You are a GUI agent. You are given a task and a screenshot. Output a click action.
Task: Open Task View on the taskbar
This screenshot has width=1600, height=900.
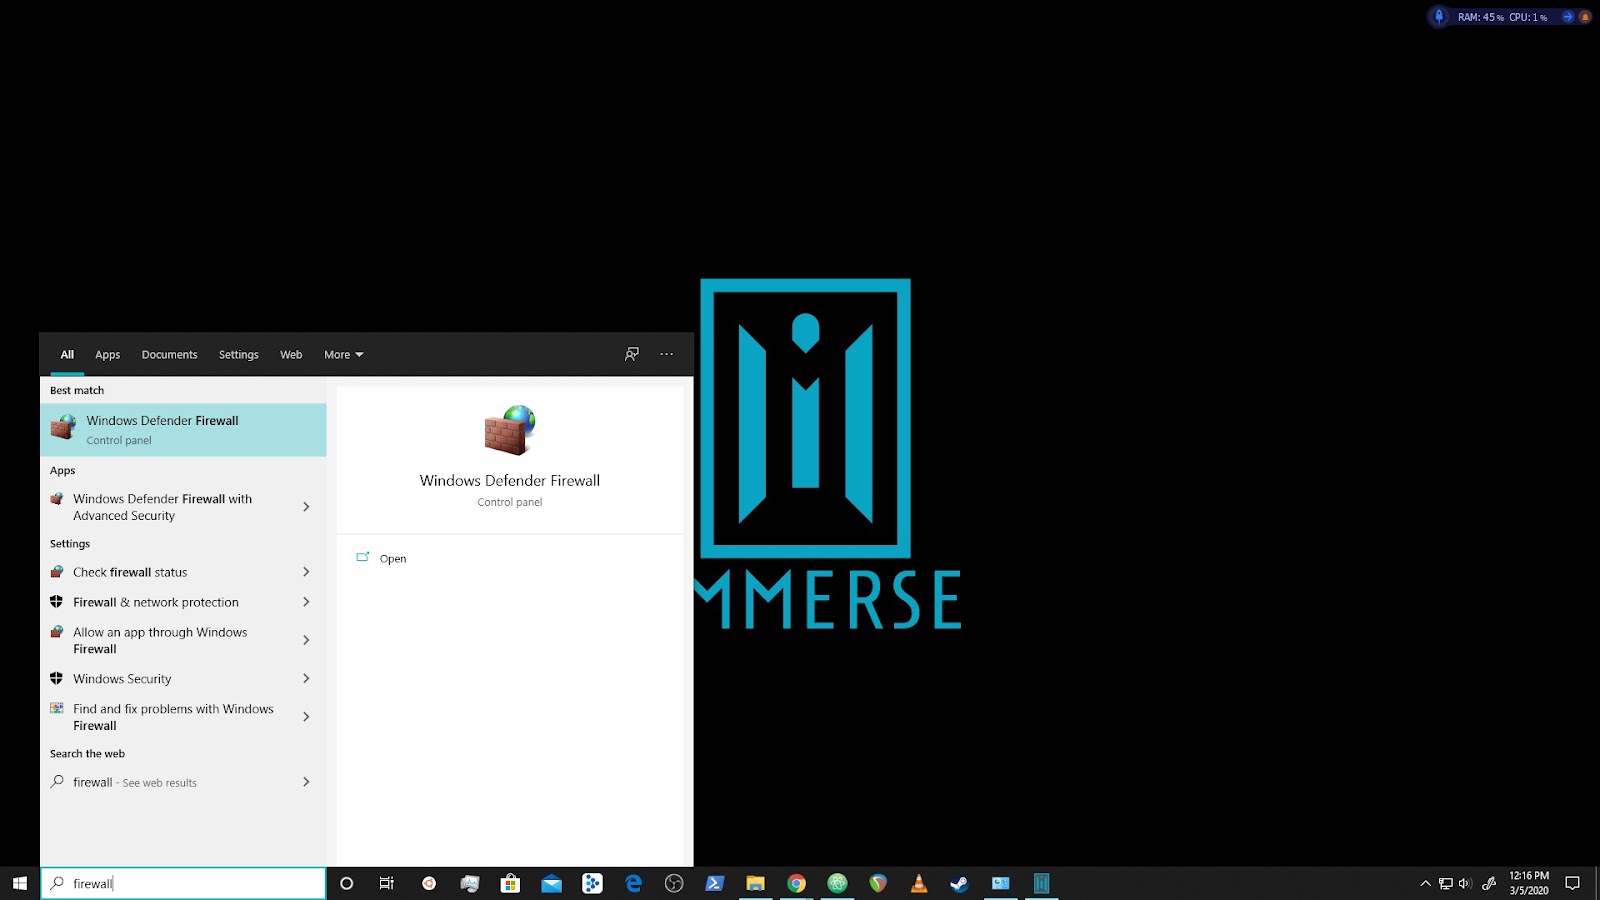[387, 883]
